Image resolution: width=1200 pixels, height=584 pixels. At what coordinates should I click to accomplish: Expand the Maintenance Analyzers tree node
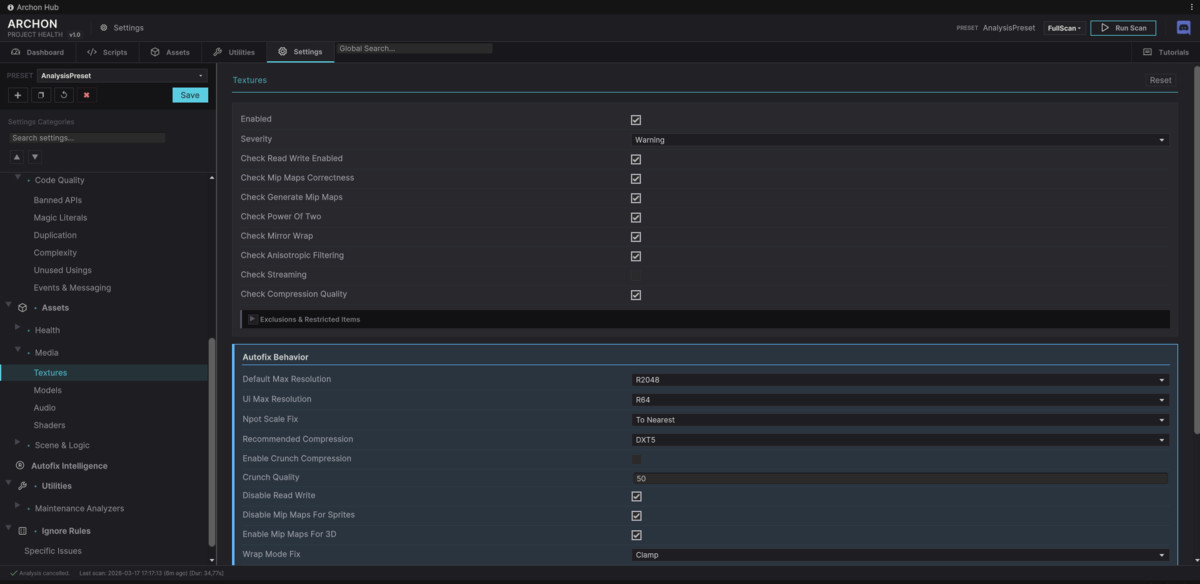point(18,506)
